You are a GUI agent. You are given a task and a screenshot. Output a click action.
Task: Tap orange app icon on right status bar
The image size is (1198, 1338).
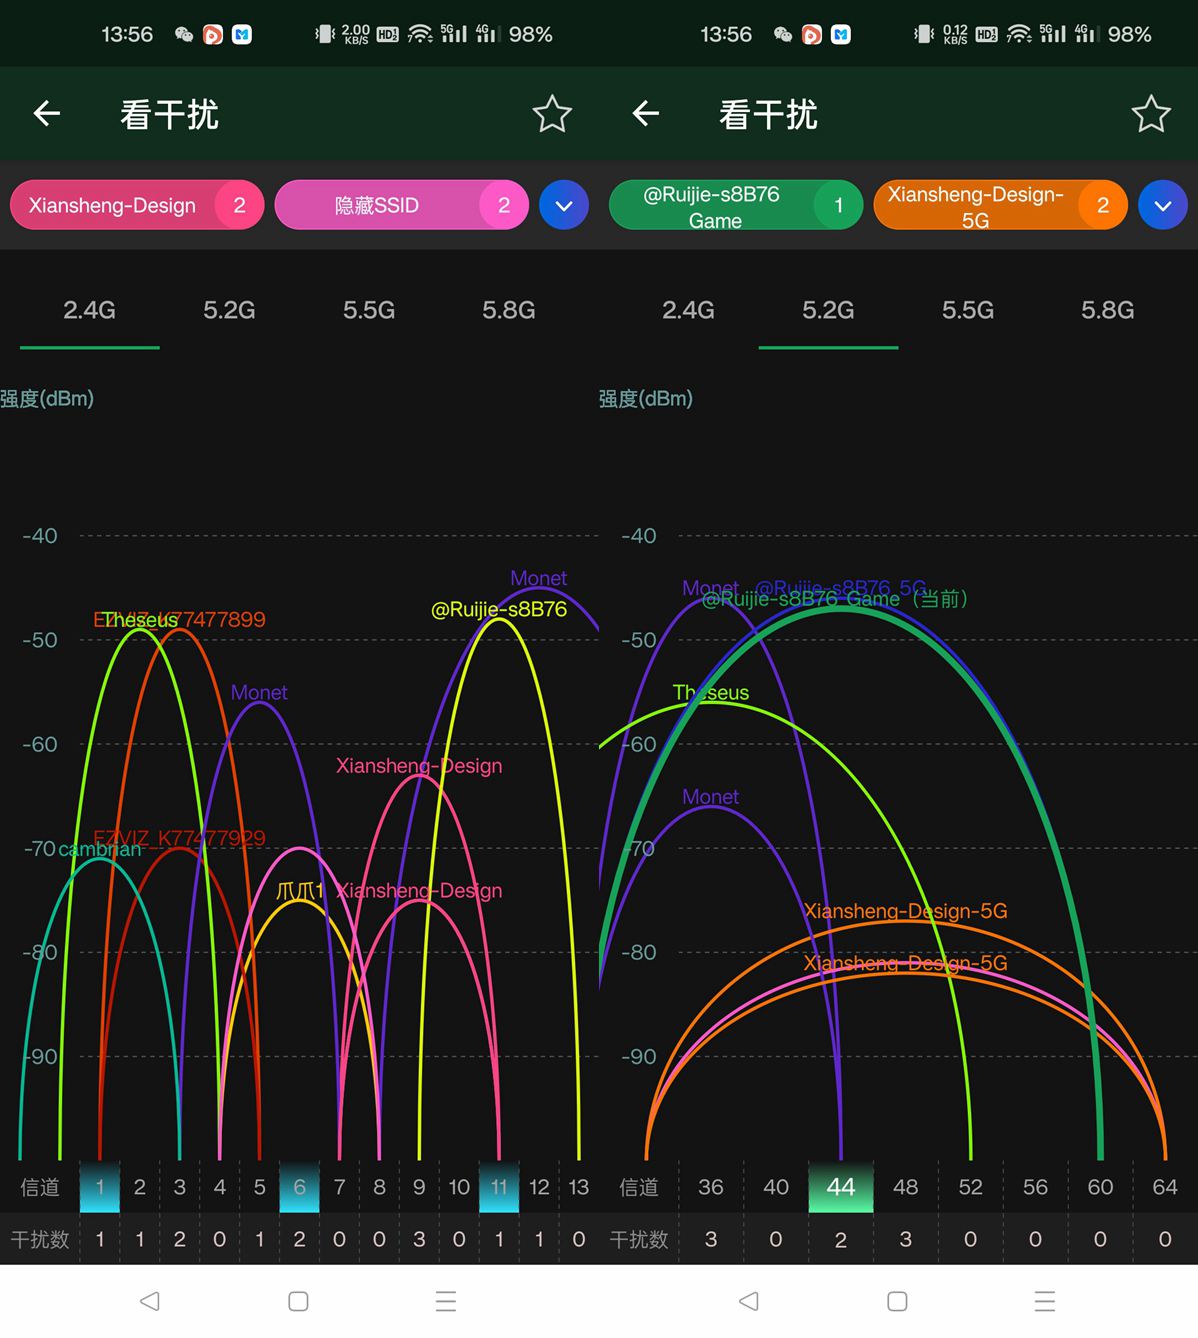[812, 35]
